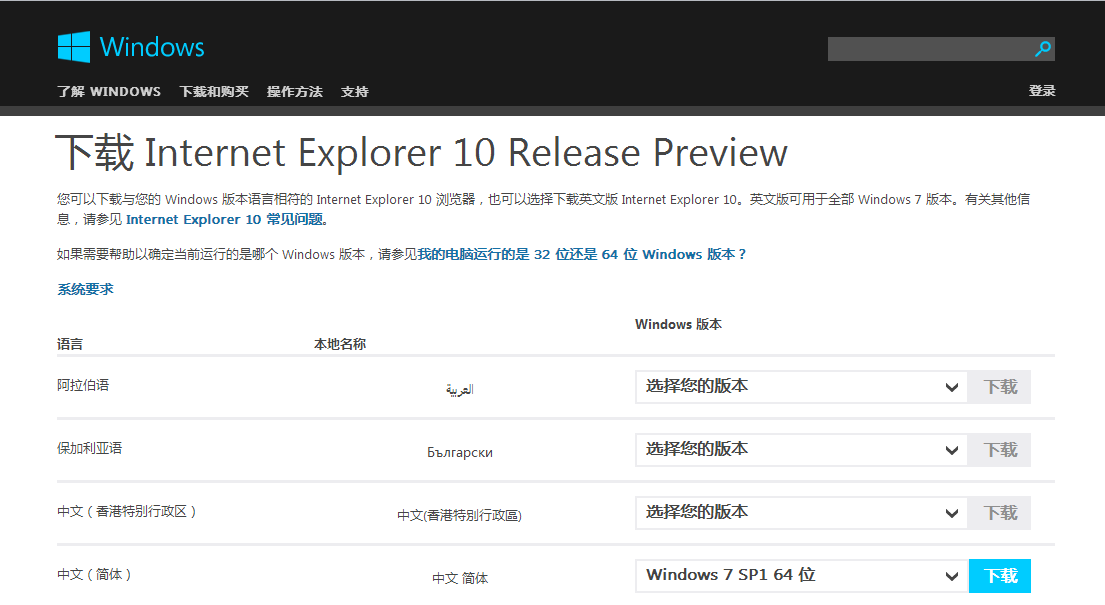Open the 32 位还是 64 位 Windows 版本 link
The image size is (1105, 605).
coord(581,254)
